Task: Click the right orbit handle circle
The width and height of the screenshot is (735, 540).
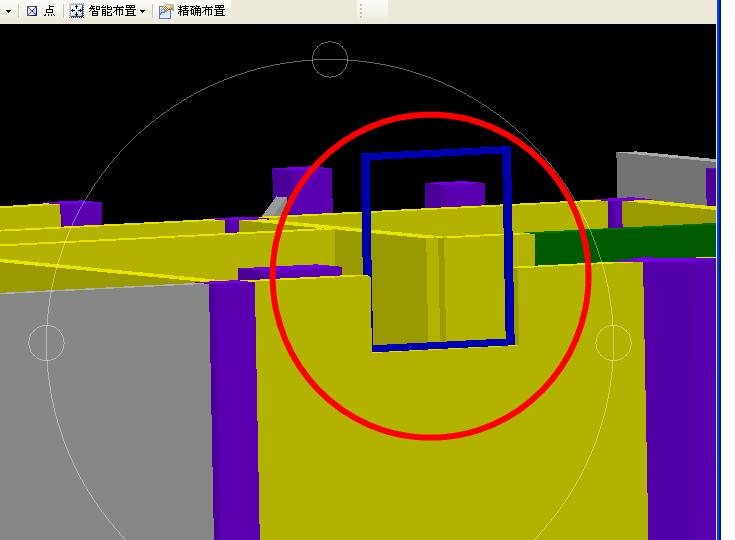Action: pyautogui.click(x=614, y=343)
